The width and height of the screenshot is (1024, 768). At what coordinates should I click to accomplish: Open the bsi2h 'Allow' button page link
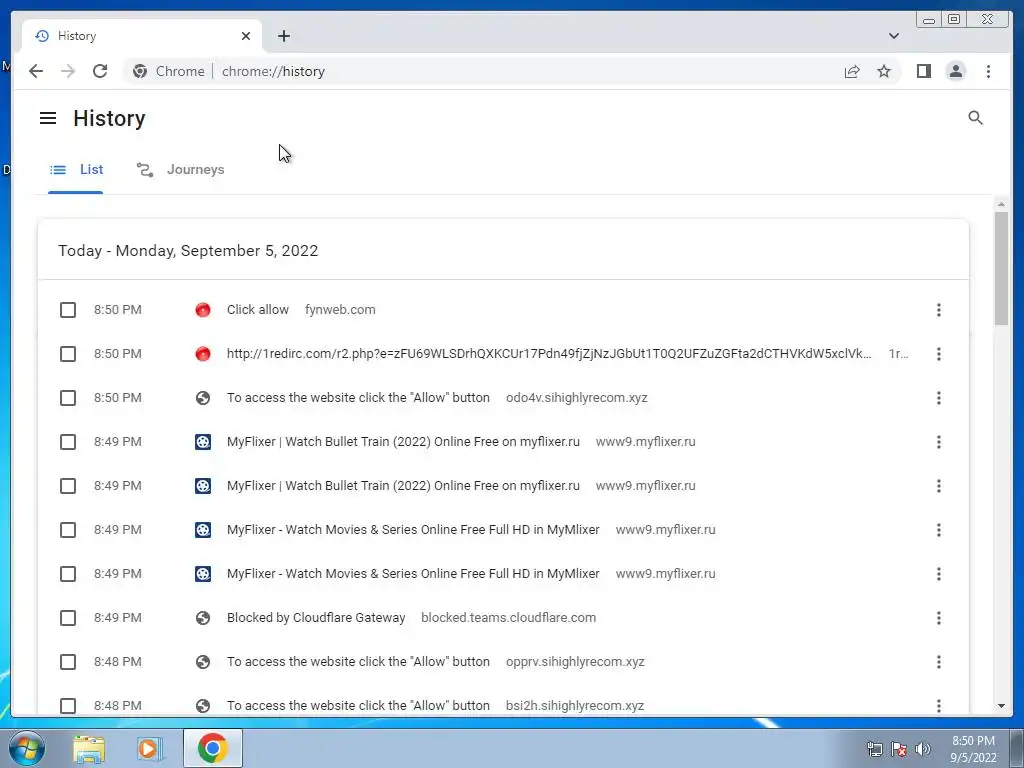358,706
